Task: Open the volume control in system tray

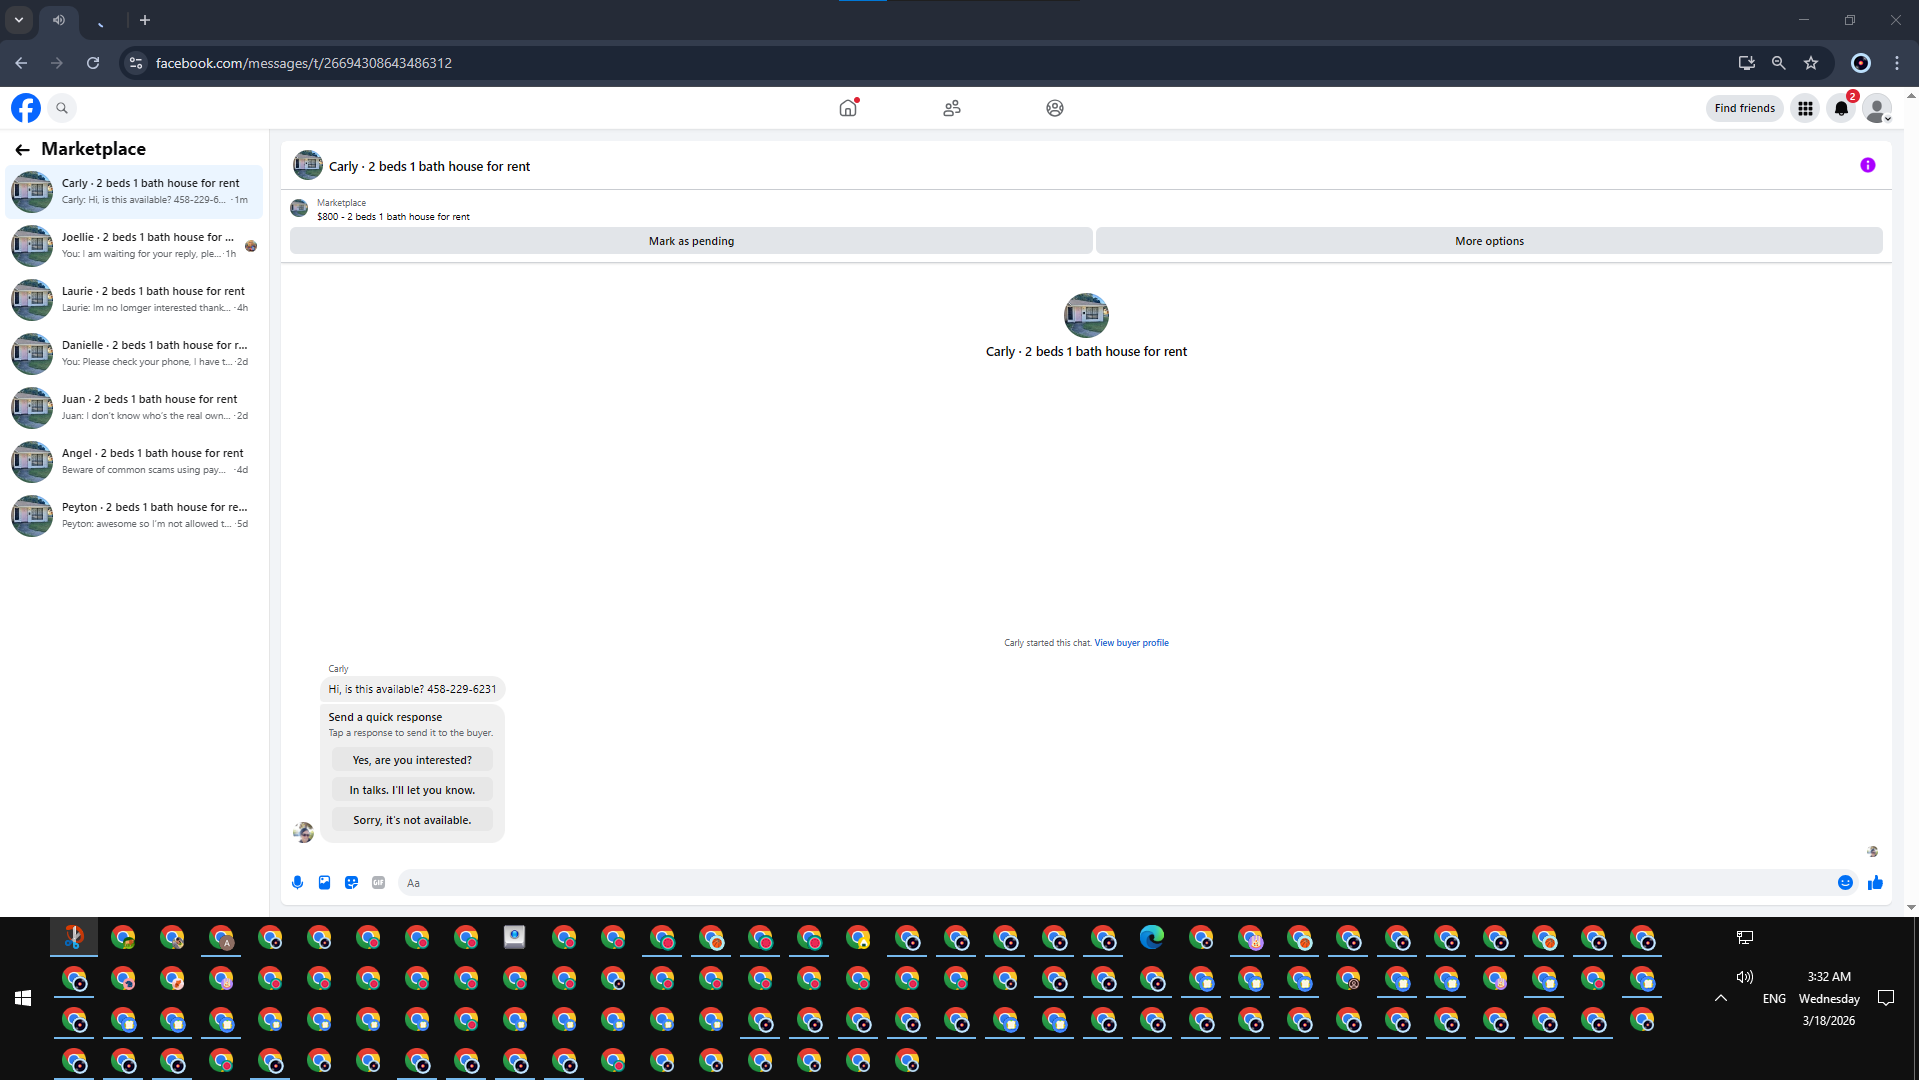Action: [x=1745, y=977]
